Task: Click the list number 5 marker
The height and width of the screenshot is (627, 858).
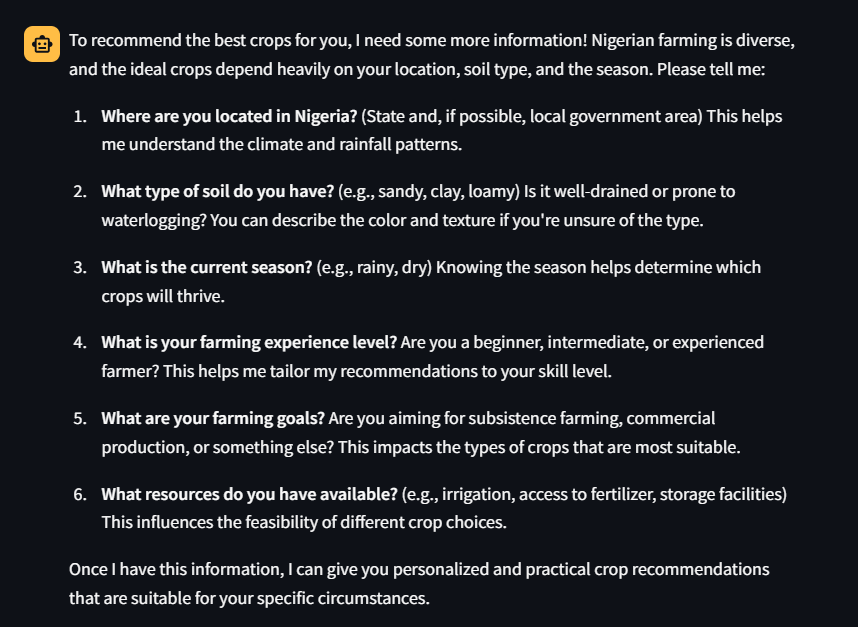Action: [x=80, y=418]
